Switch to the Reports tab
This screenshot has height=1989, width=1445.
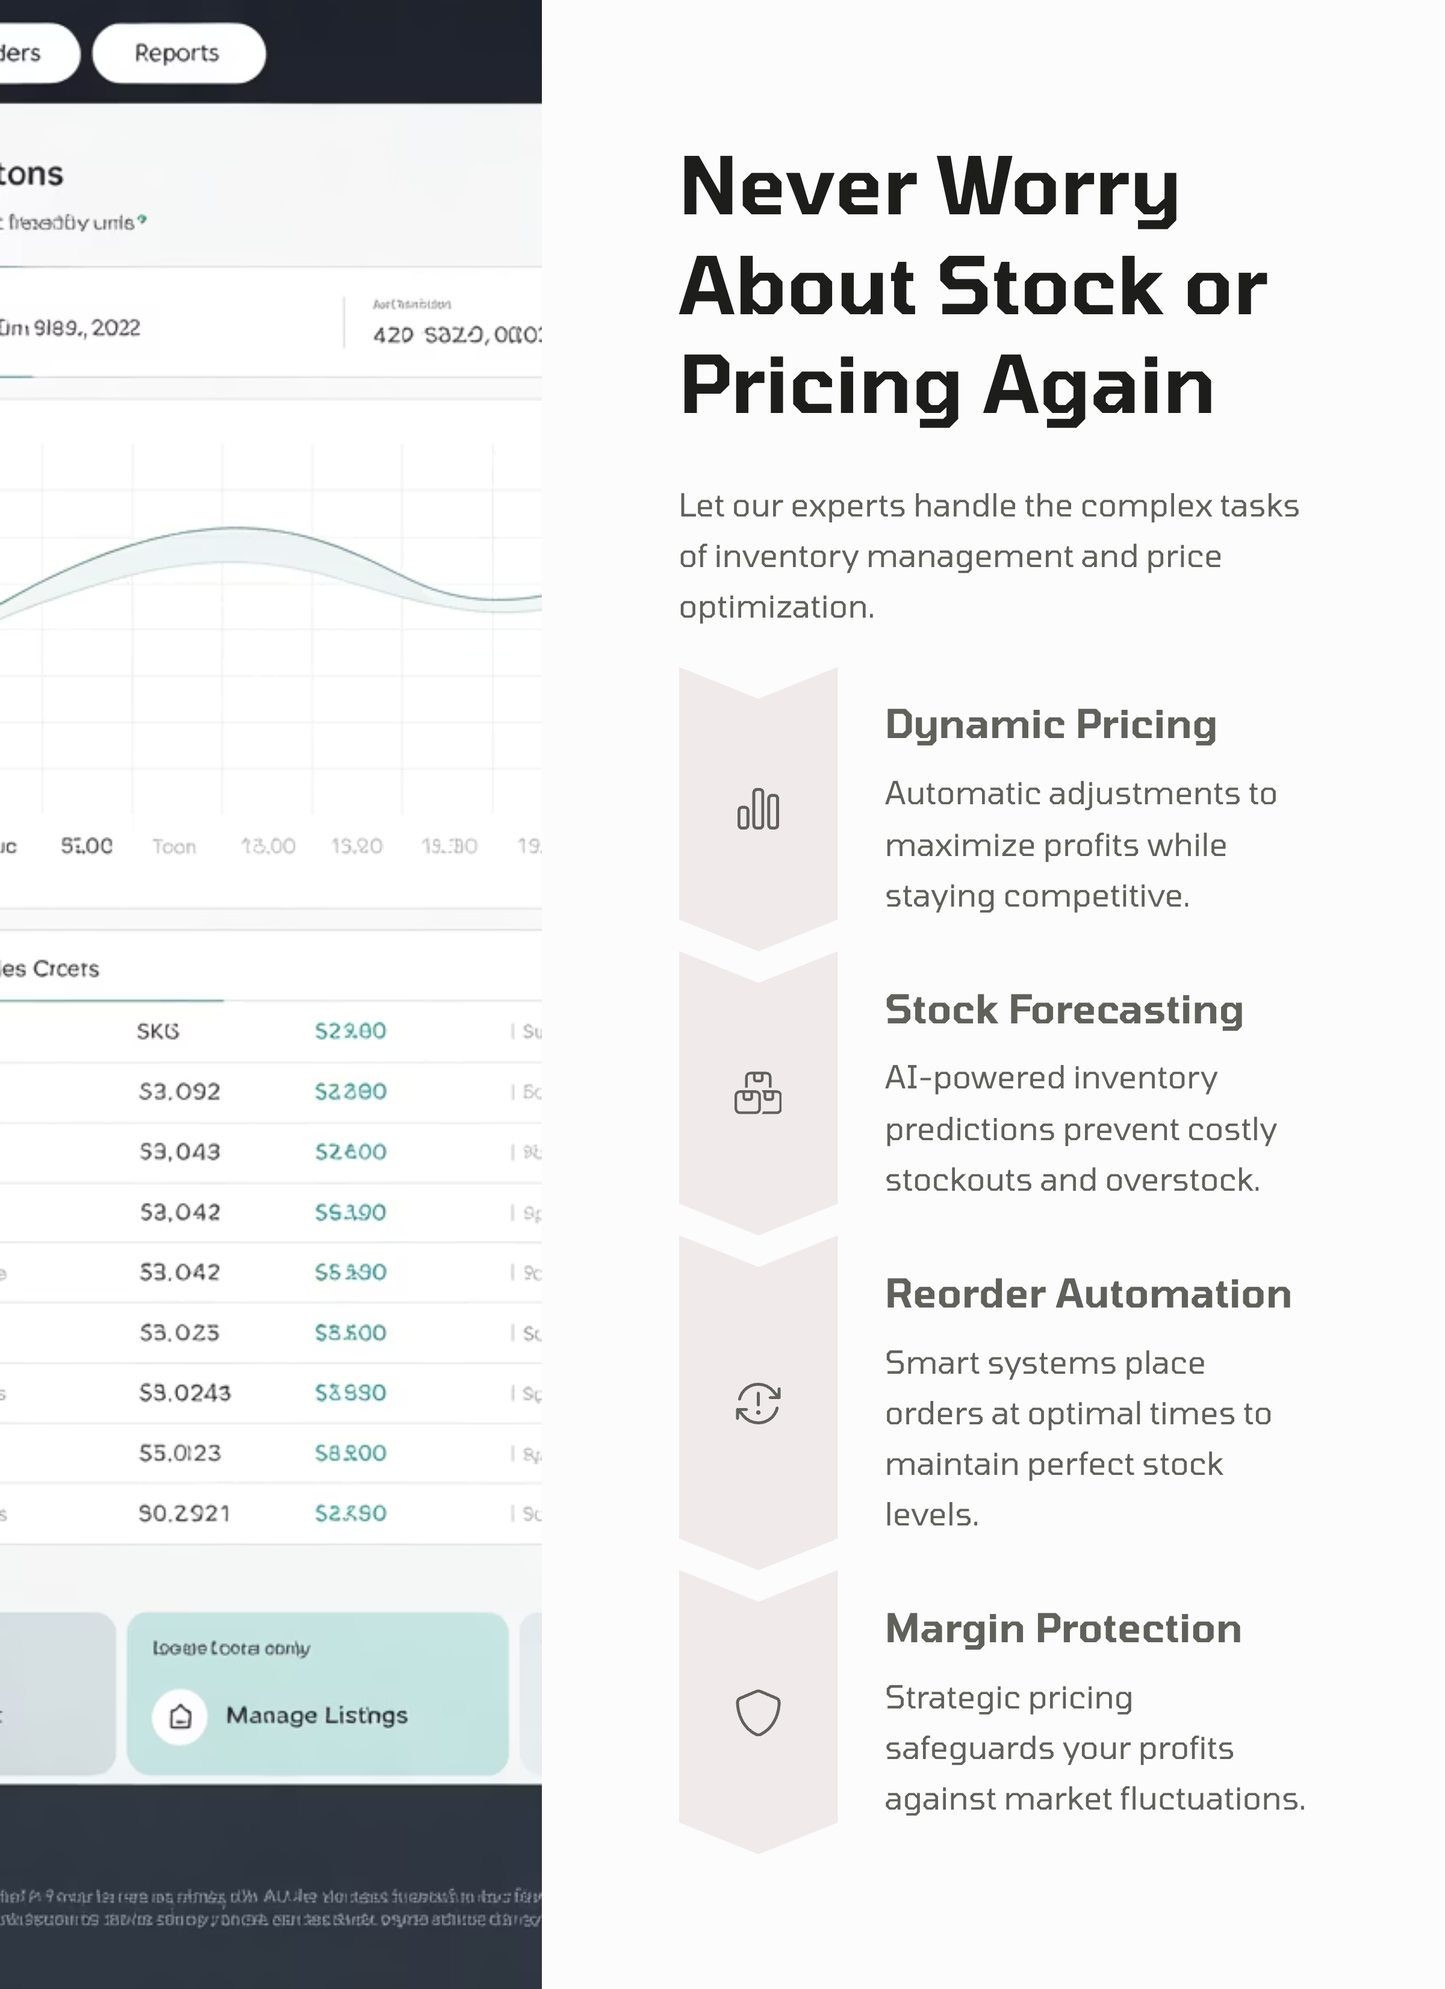click(x=178, y=53)
